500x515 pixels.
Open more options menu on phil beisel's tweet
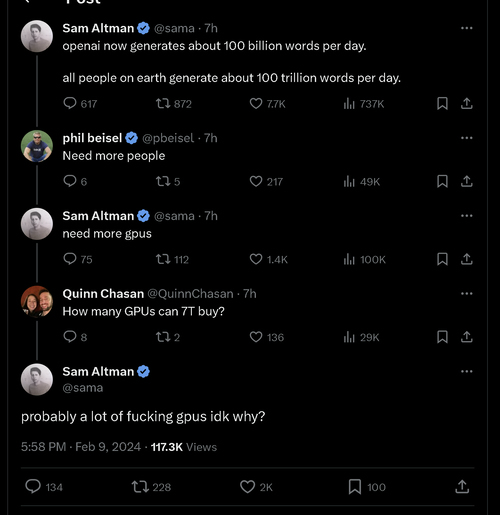tap(467, 138)
